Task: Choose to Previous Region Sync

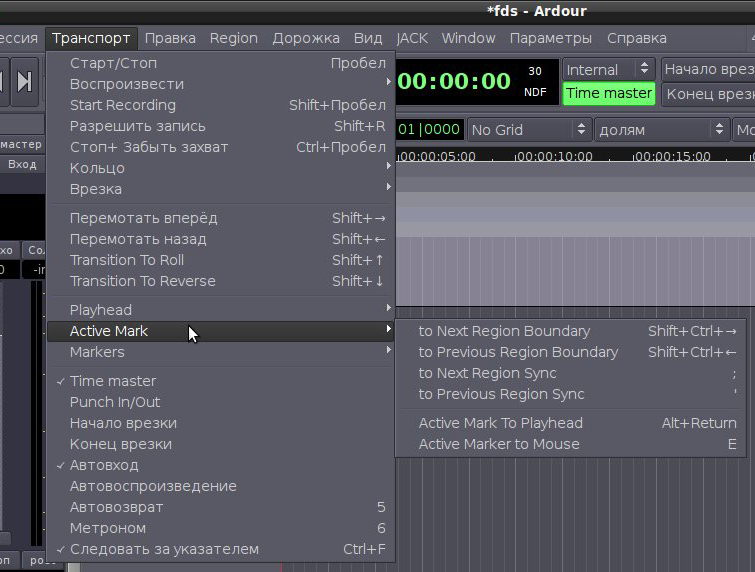Action: tap(571, 394)
